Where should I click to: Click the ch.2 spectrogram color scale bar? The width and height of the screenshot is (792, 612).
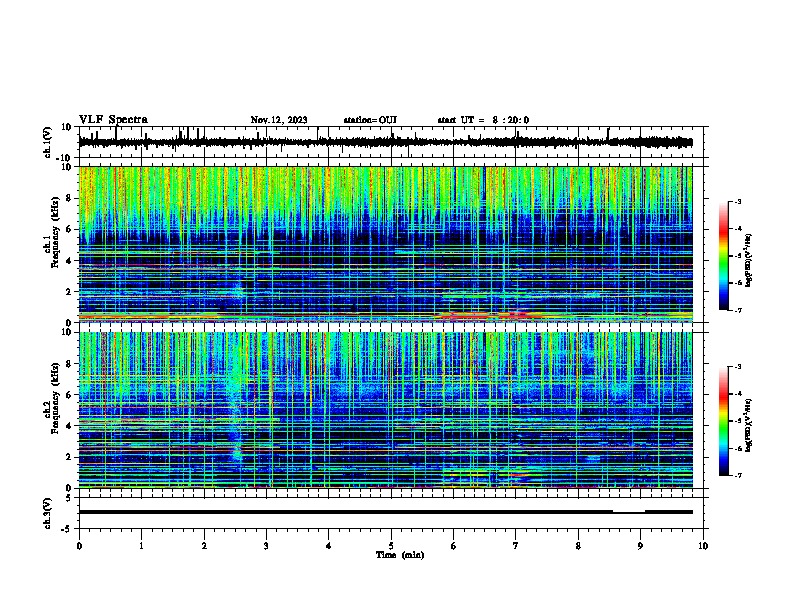click(723, 421)
